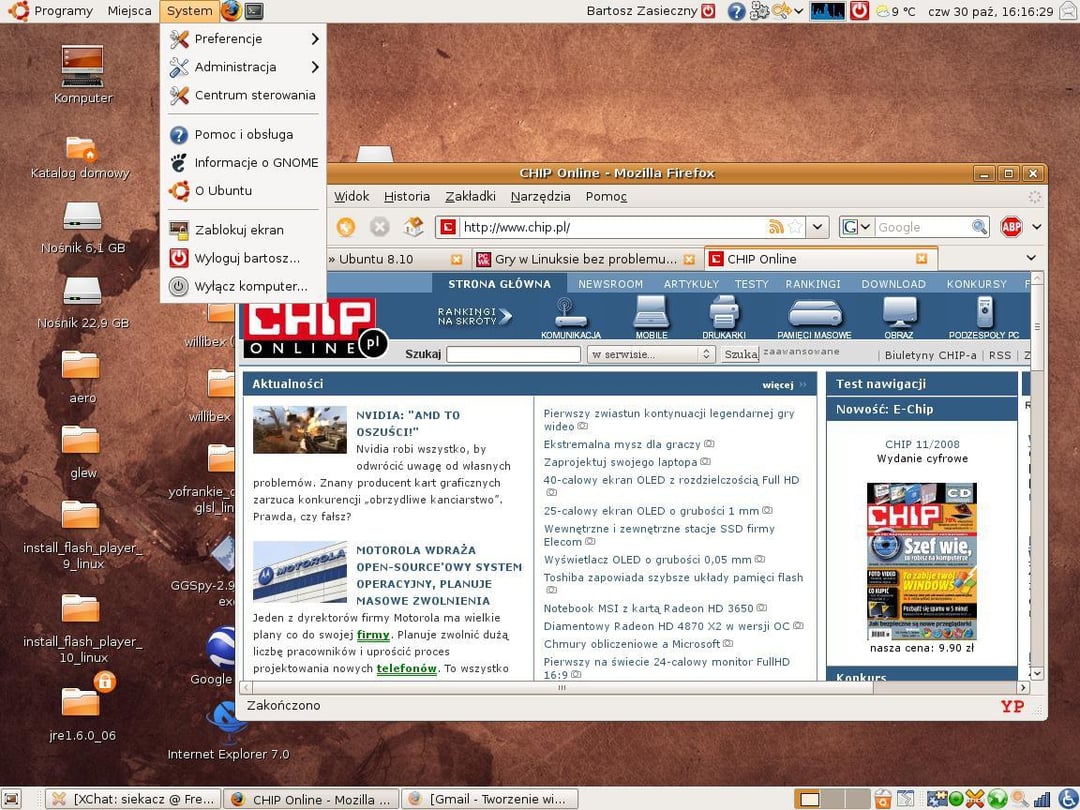This screenshot has width=1080, height=810.
Task: Open the PAMIĘCI MASOWE section icon
Action: [x=815, y=316]
